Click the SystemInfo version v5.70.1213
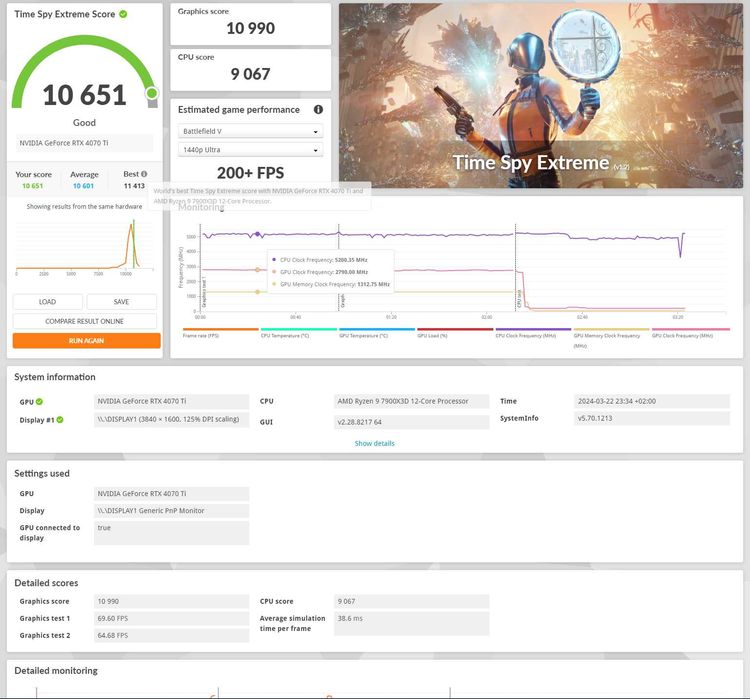750x699 pixels. 652,418
